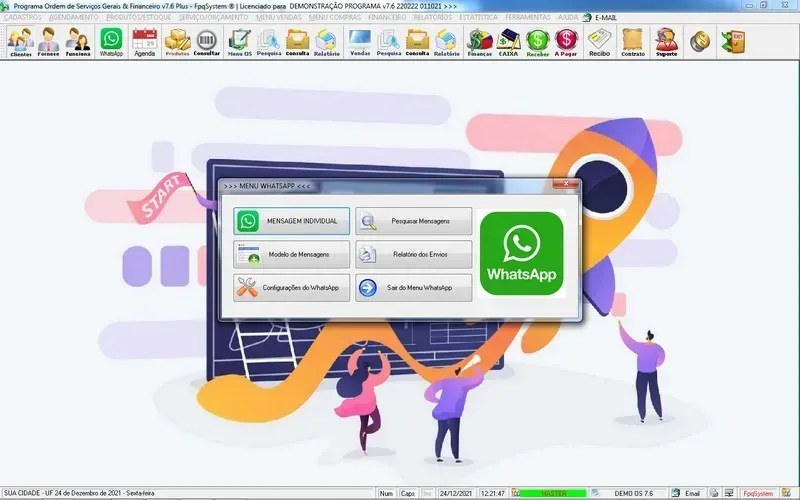Open the Agenda calendar icon
The image size is (800, 500).
click(145, 42)
